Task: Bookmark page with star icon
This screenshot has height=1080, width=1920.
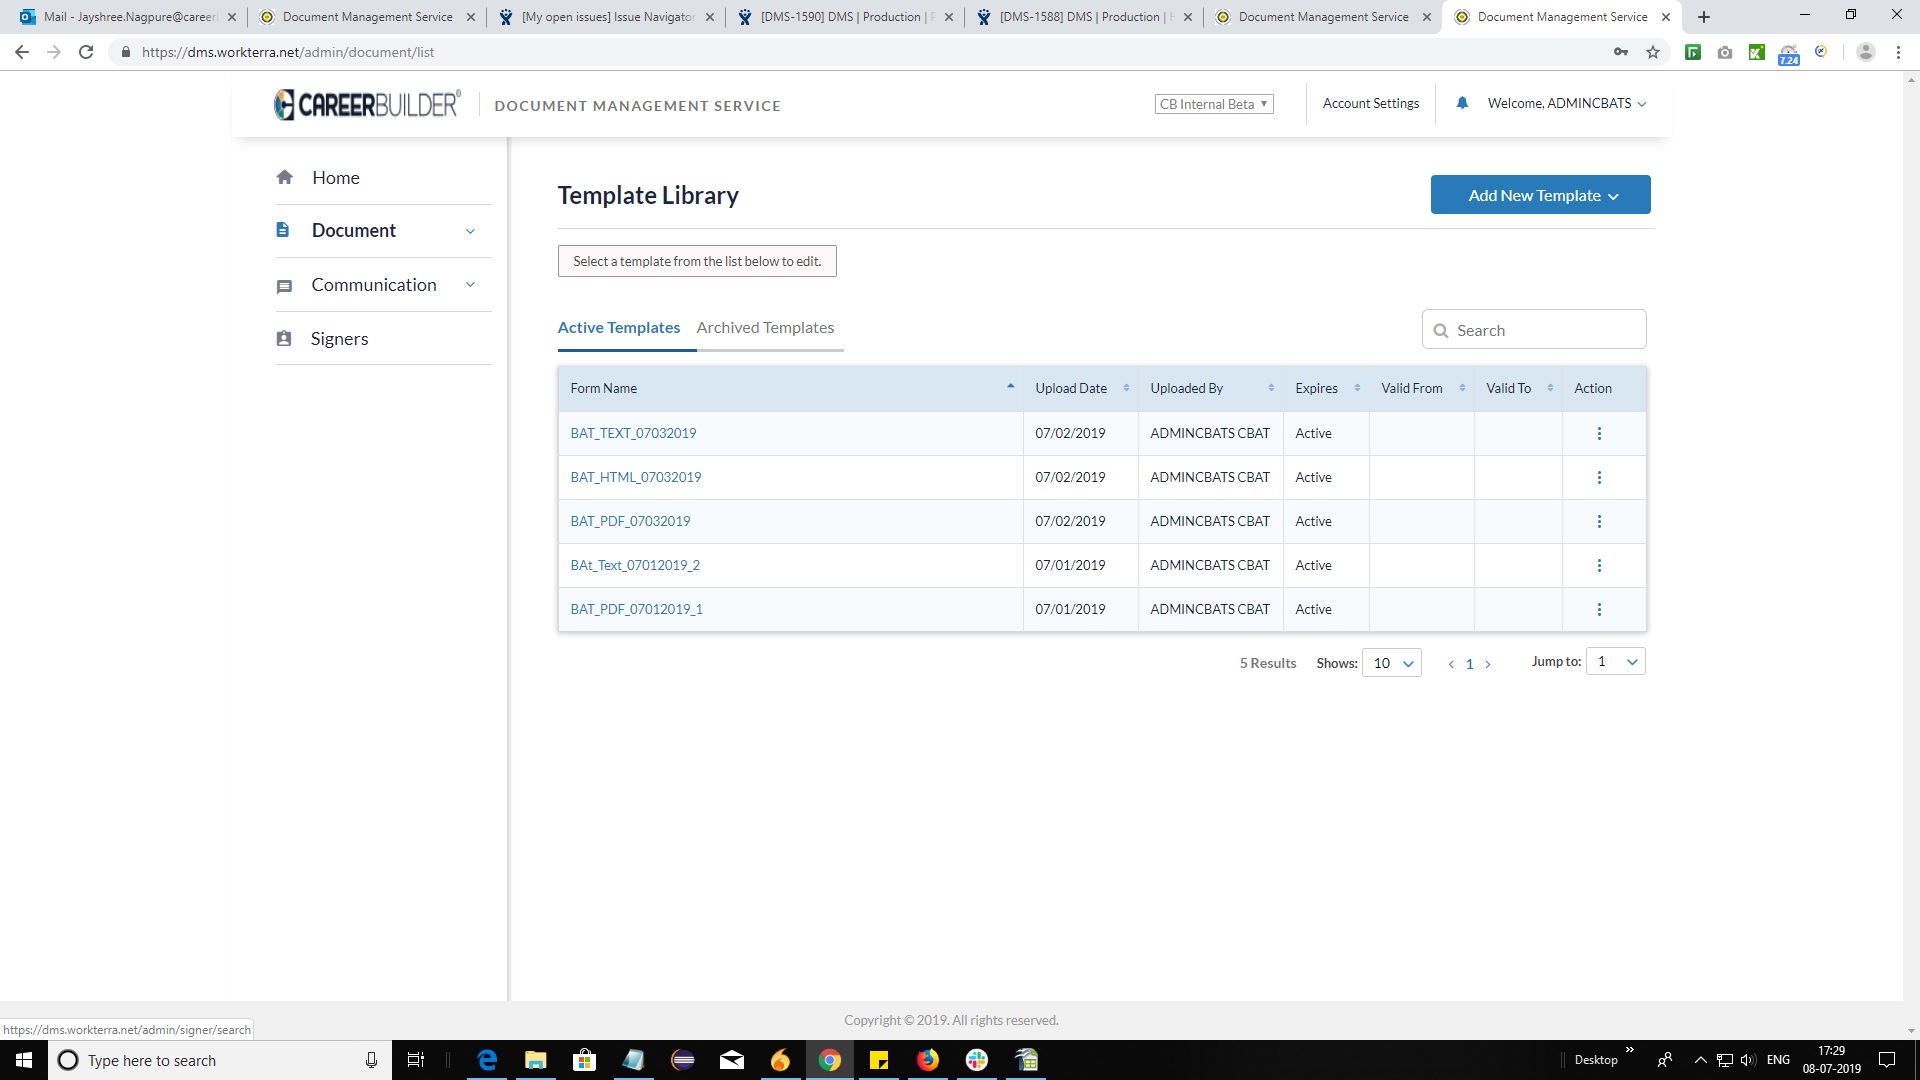Action: coord(1653,52)
